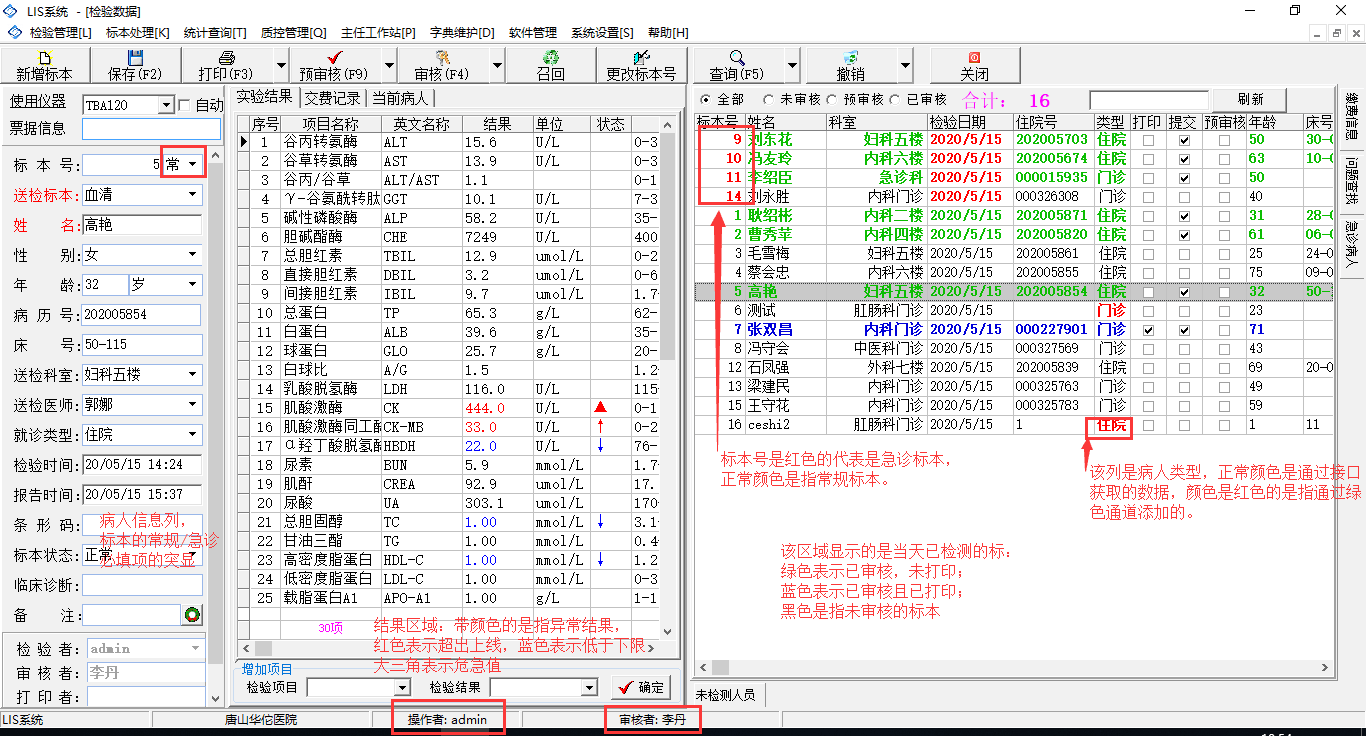Screen dimensions: 1366x736
Task: Click the 召回 recall toolbar button
Action: (x=550, y=65)
